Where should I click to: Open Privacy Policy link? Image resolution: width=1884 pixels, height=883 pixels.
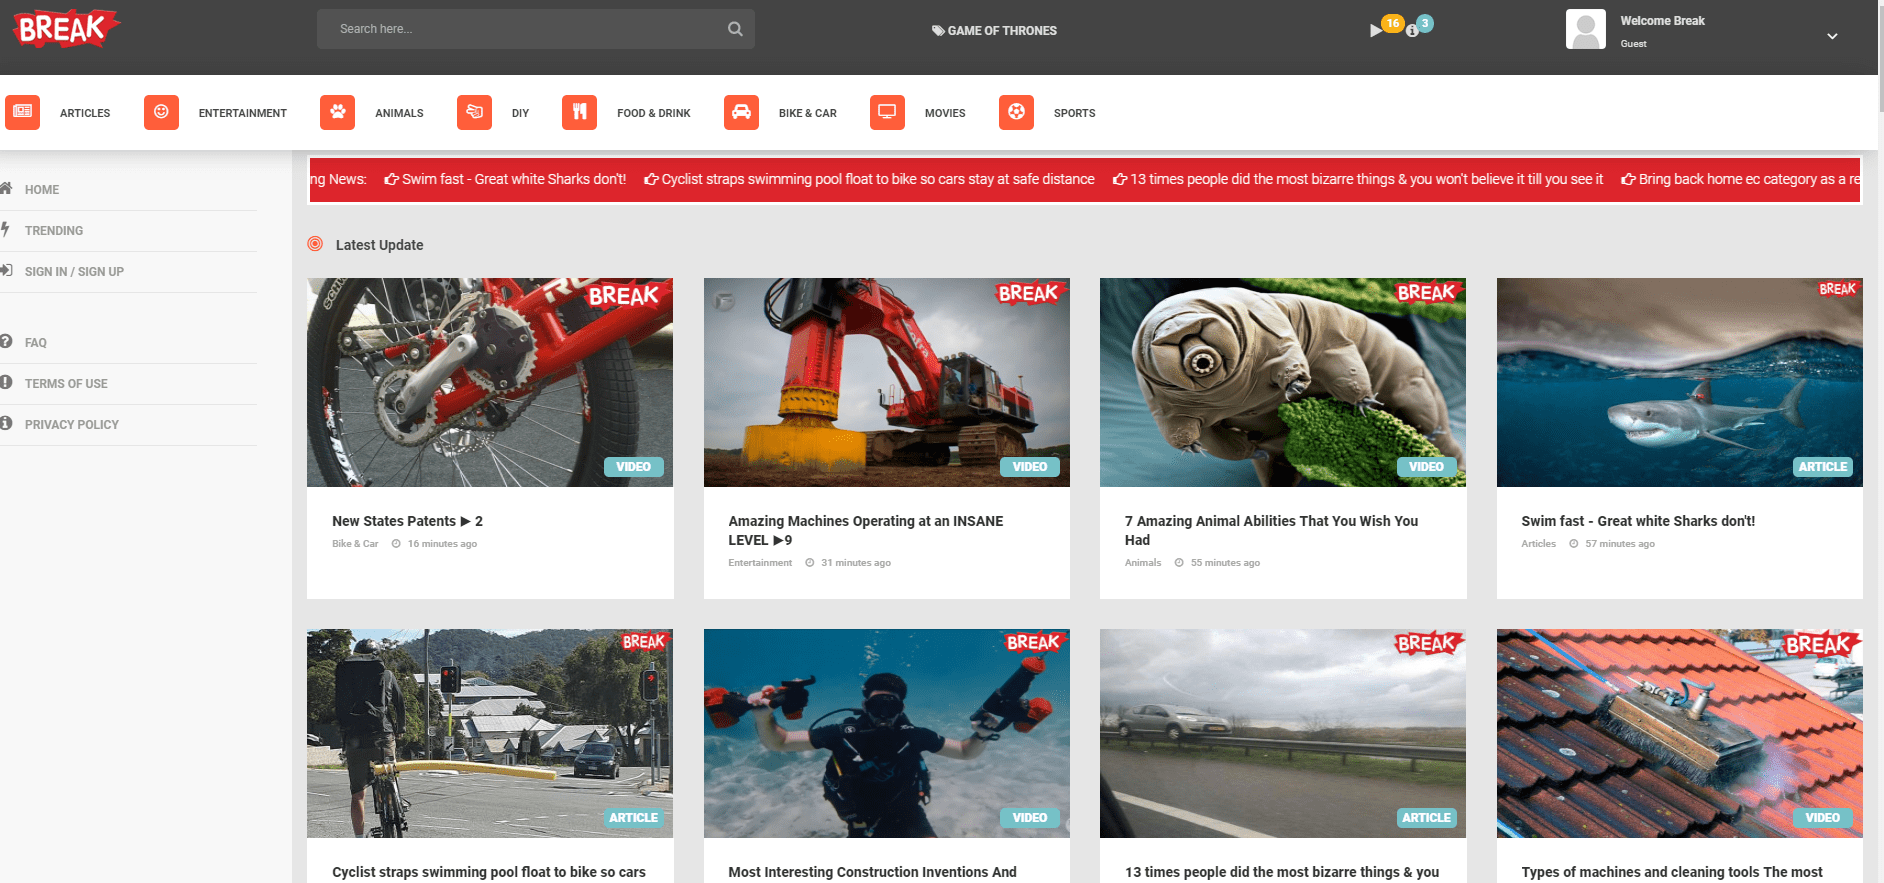click(72, 425)
